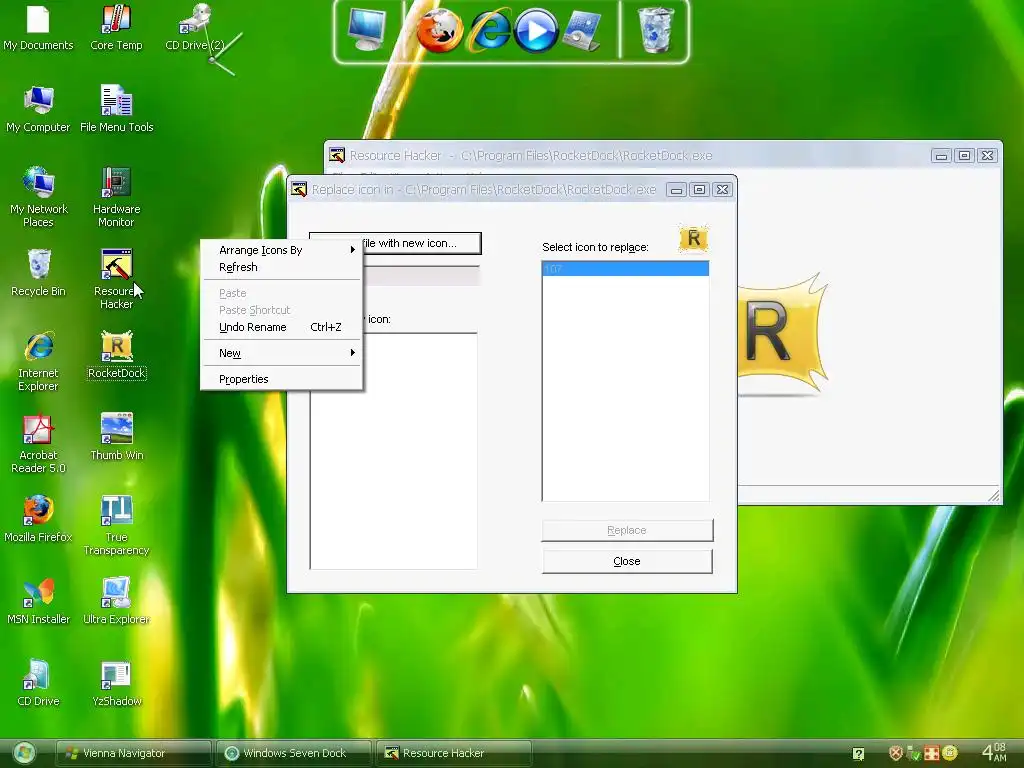1024x768 pixels.
Task: Switch to Windows Seven Dock taskbar item
Action: coord(293,753)
